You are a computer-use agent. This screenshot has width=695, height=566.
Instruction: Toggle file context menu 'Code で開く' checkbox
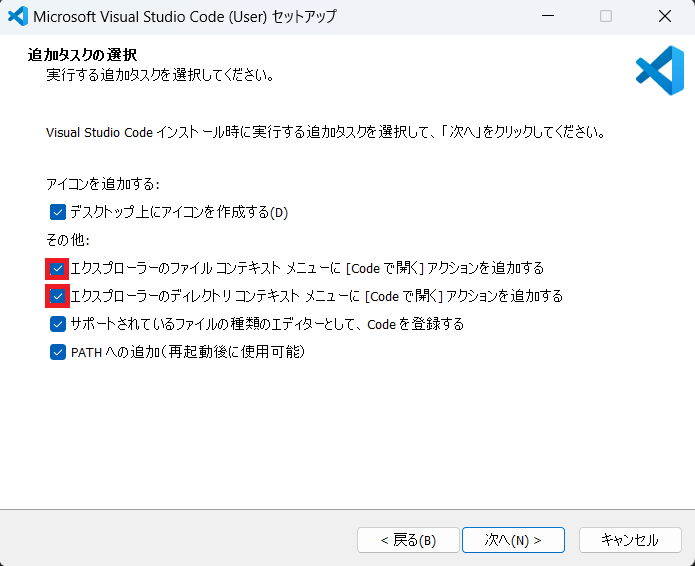57,269
